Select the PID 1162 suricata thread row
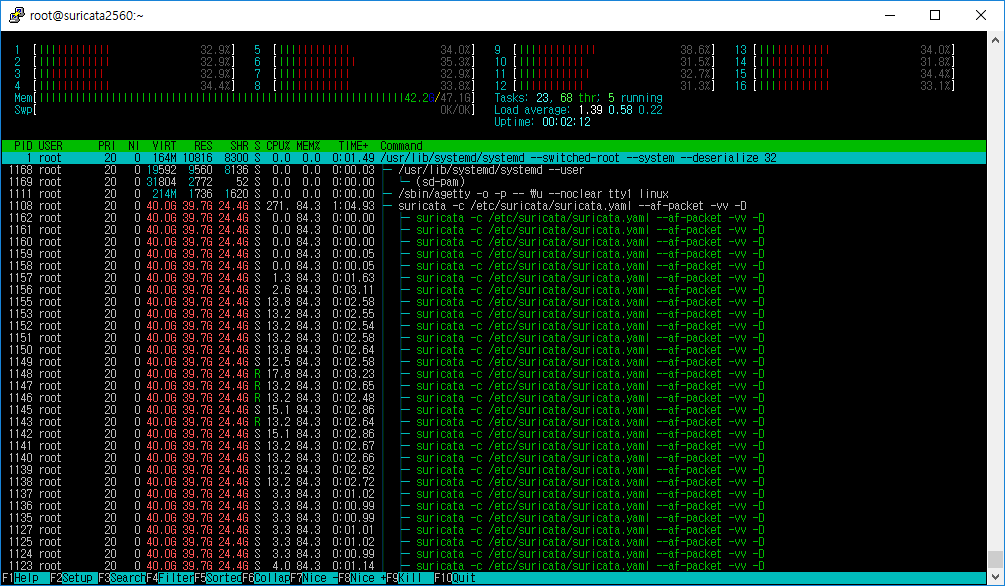Viewport: 1005px width, 586px height. (x=494, y=218)
